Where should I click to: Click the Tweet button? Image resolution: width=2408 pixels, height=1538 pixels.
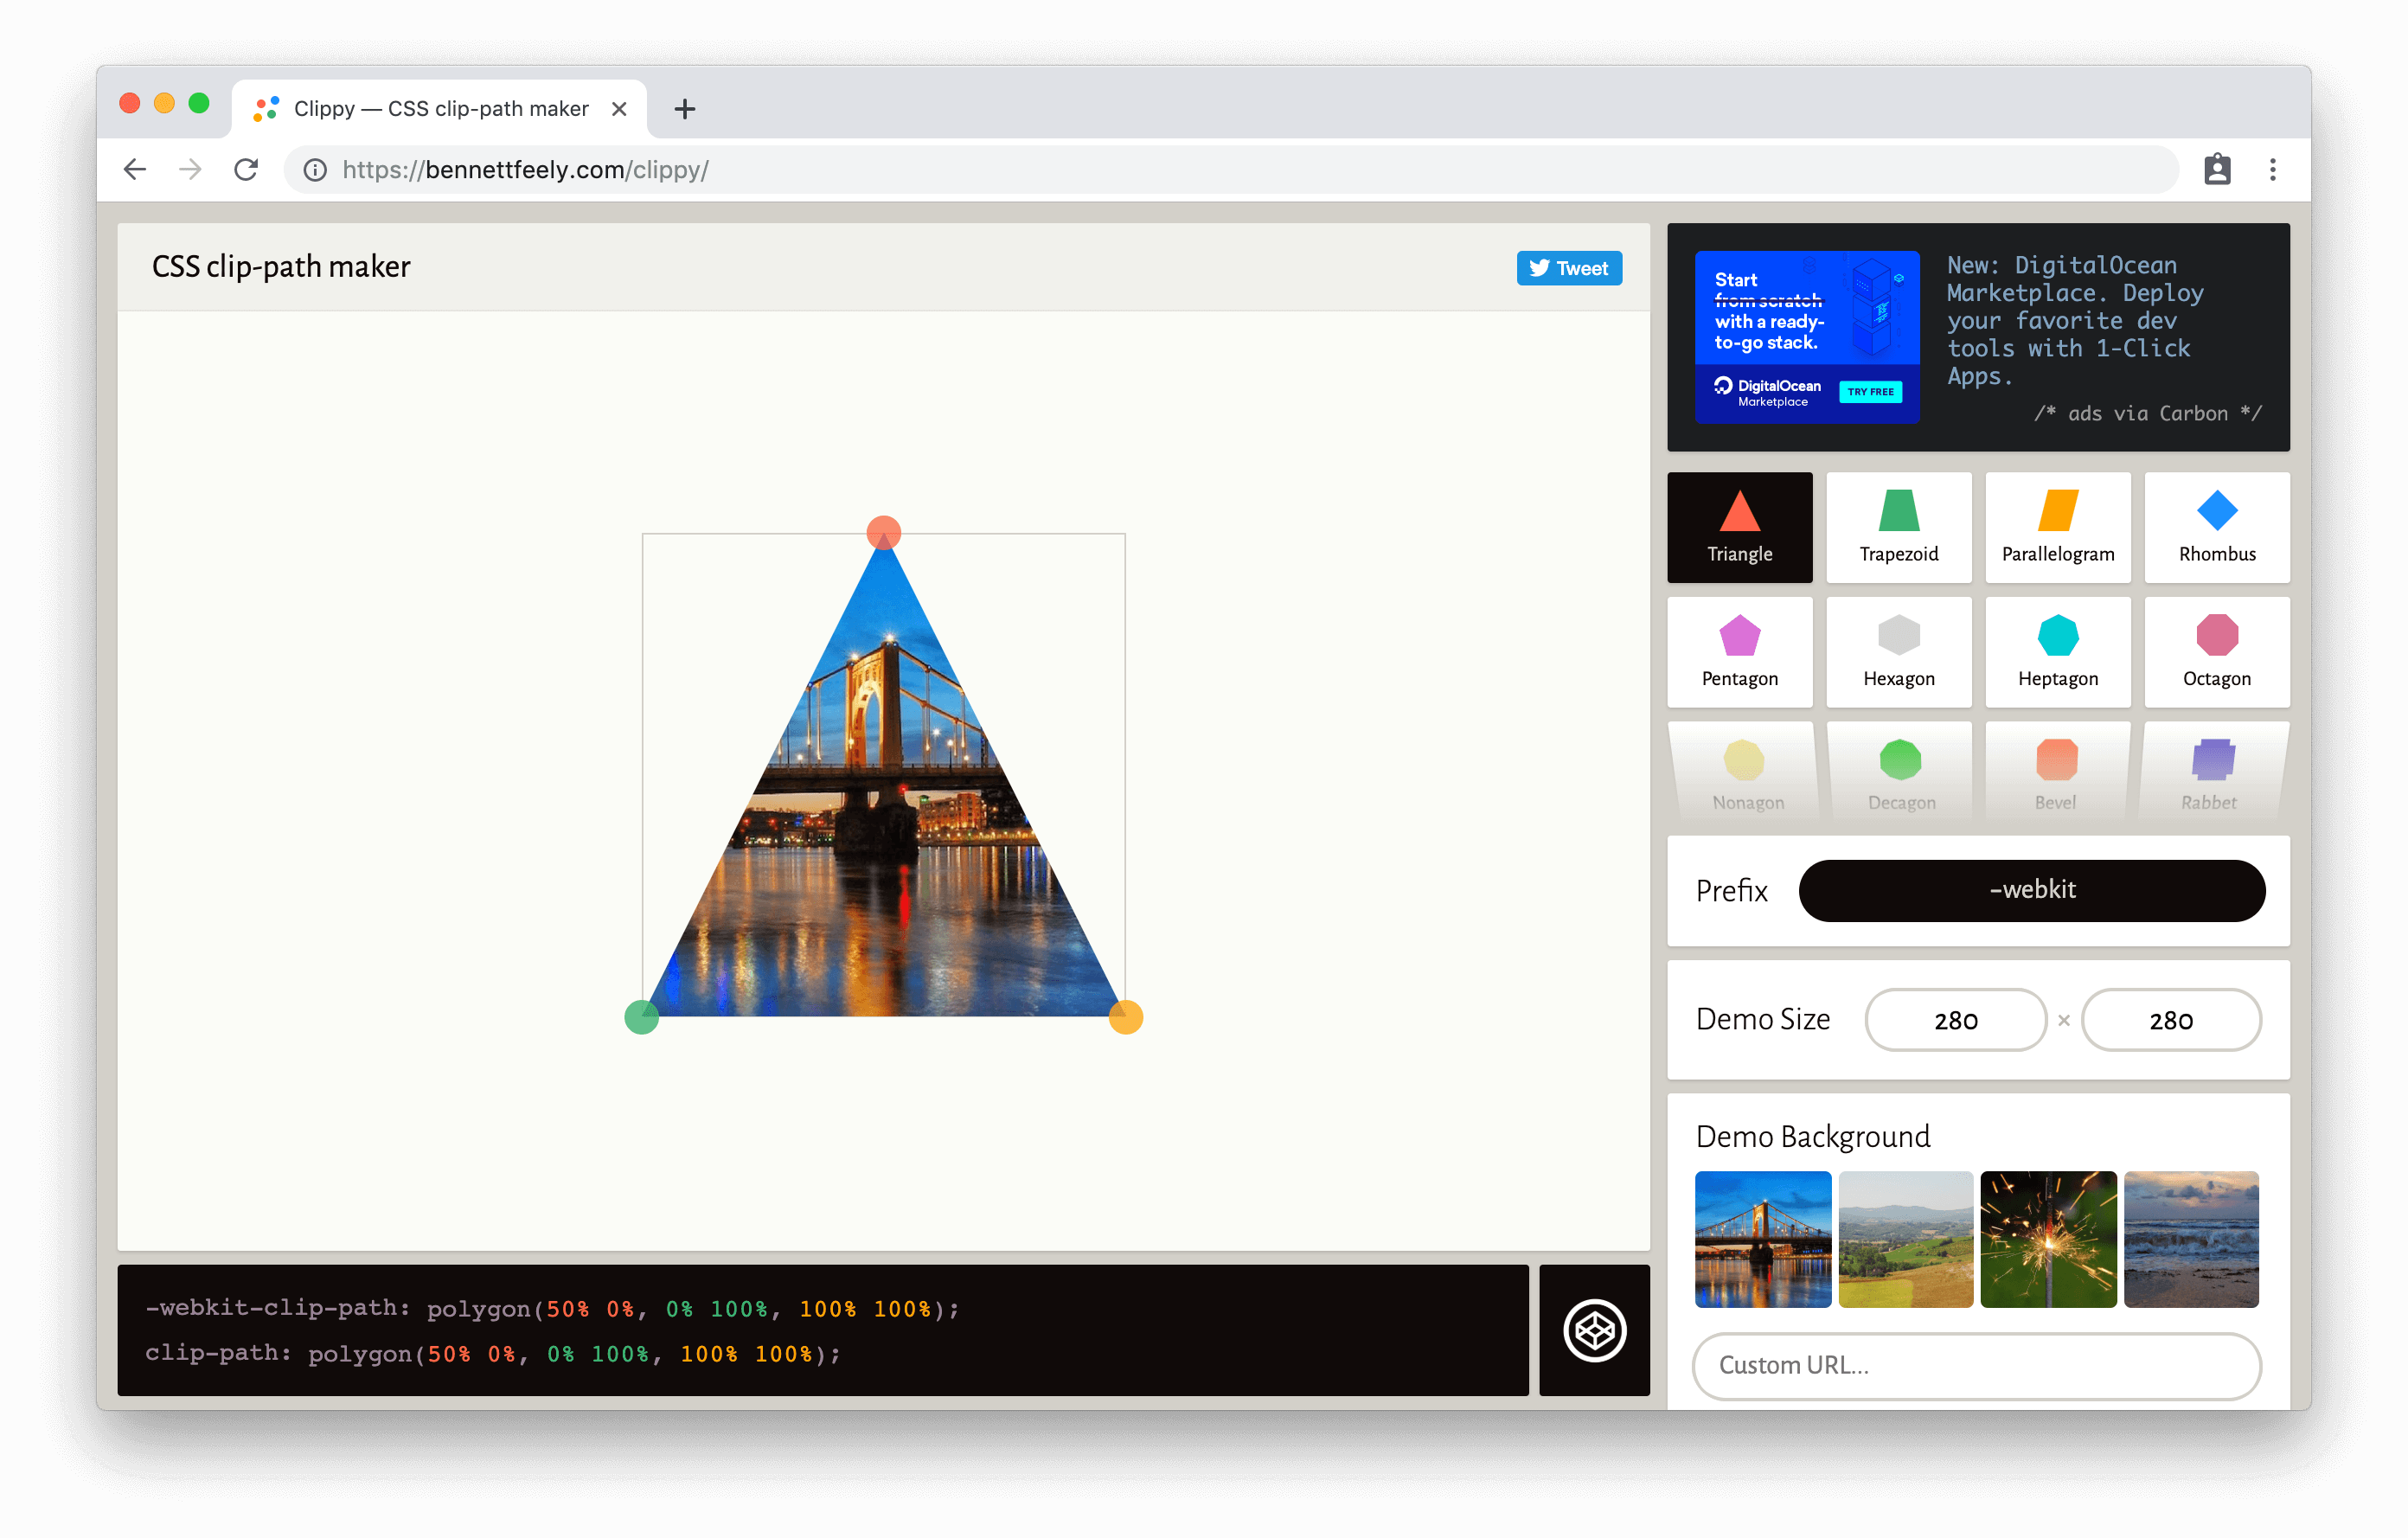point(1568,268)
